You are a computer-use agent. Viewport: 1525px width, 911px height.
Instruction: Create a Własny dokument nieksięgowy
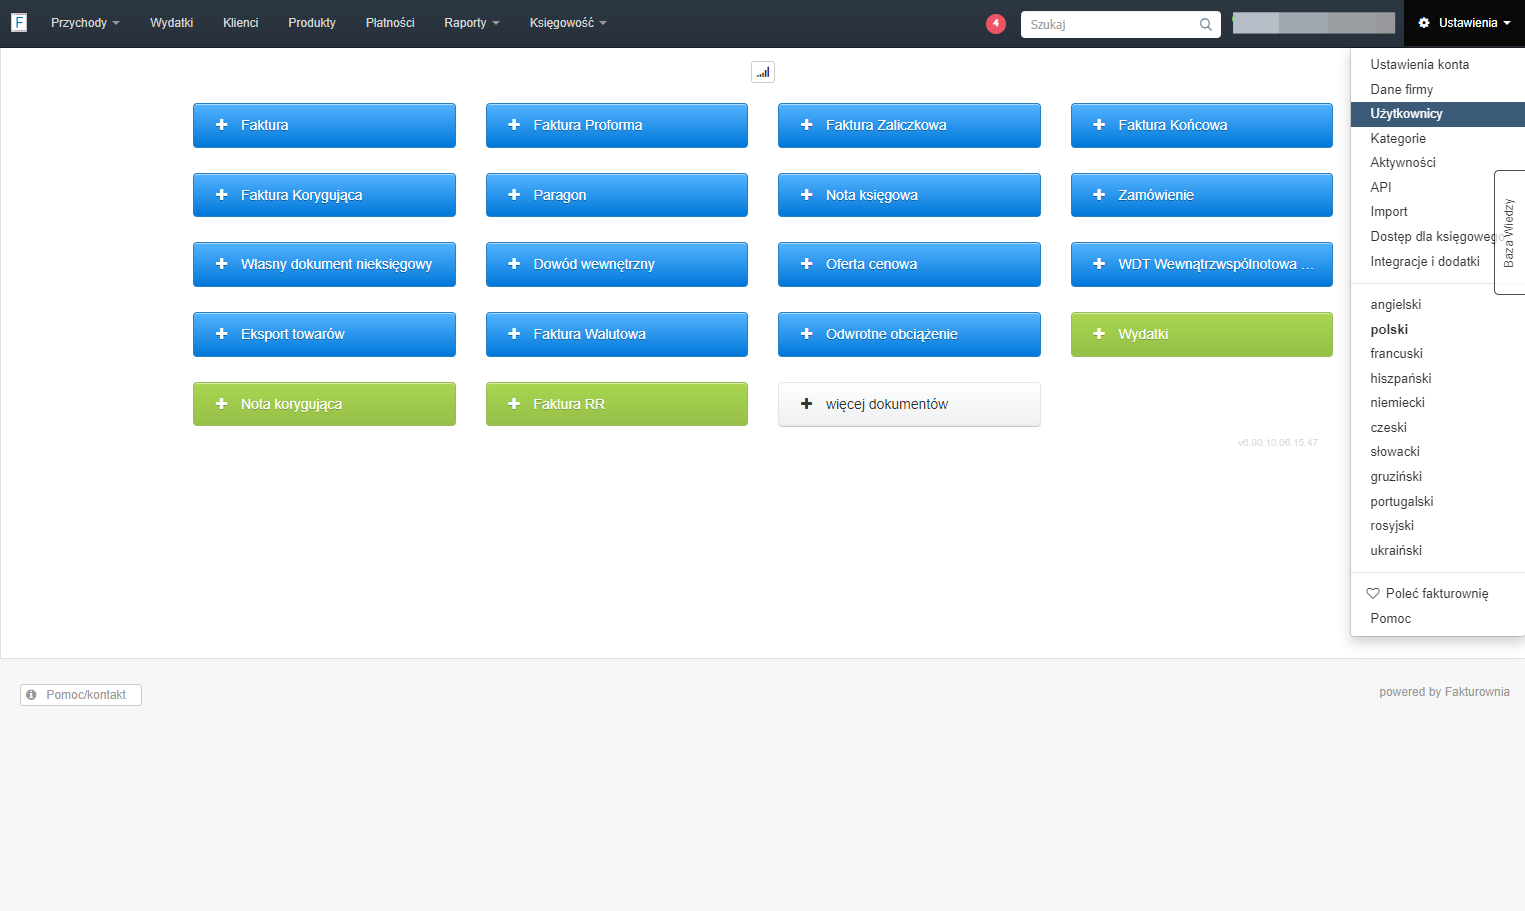324,264
